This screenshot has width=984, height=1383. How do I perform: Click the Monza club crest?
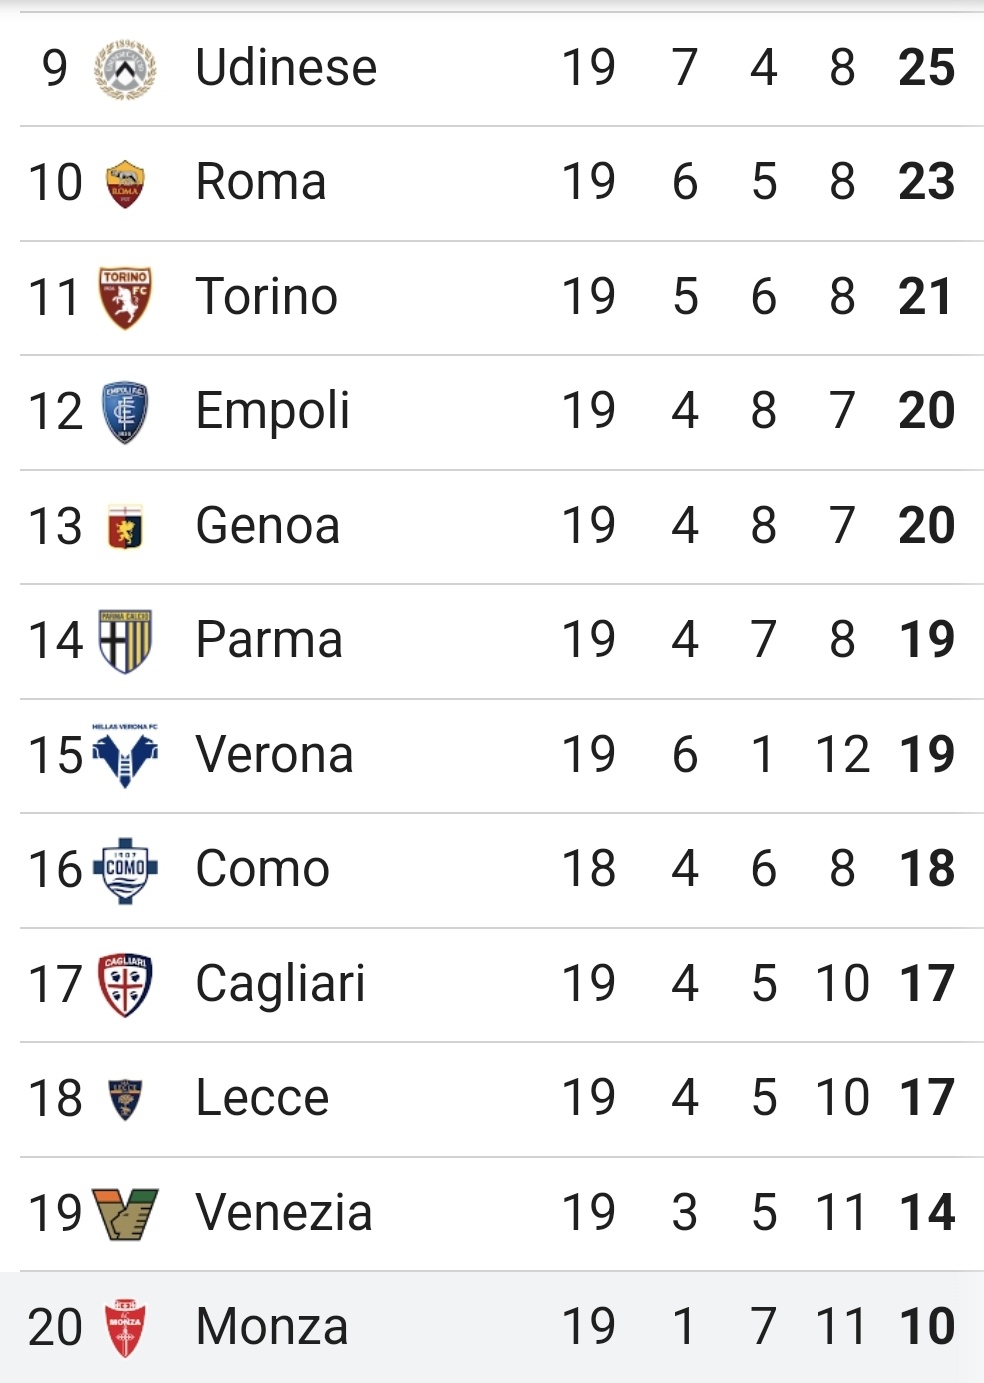coord(125,1328)
